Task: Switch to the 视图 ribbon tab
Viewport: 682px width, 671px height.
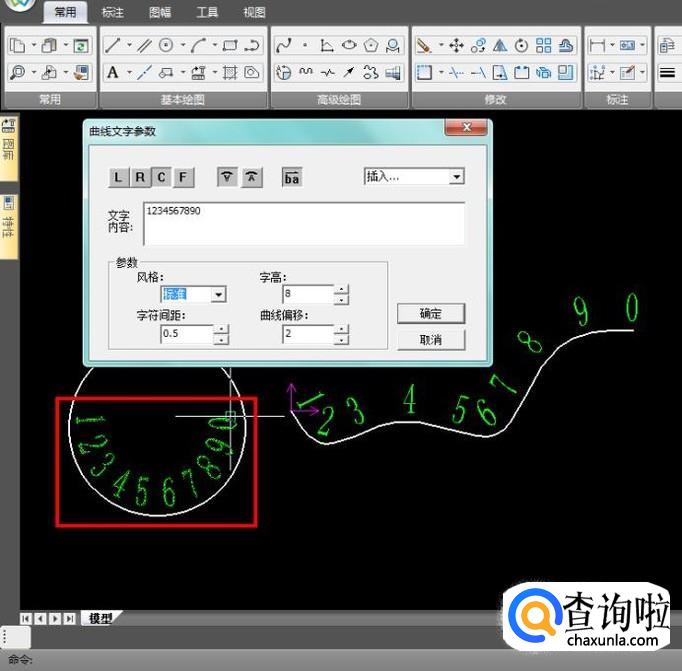Action: coord(254,13)
